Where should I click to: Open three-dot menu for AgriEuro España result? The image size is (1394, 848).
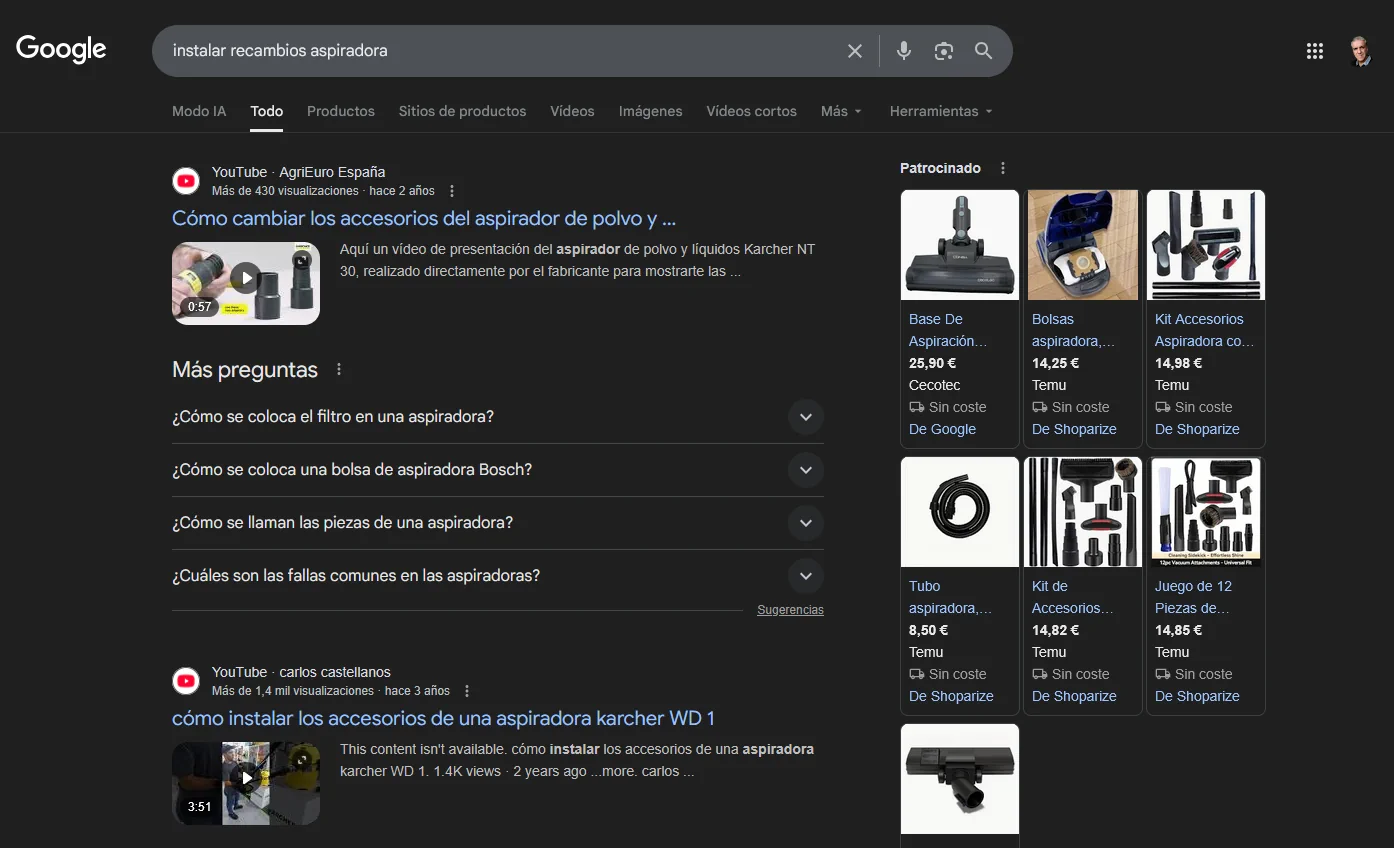[x=452, y=191]
